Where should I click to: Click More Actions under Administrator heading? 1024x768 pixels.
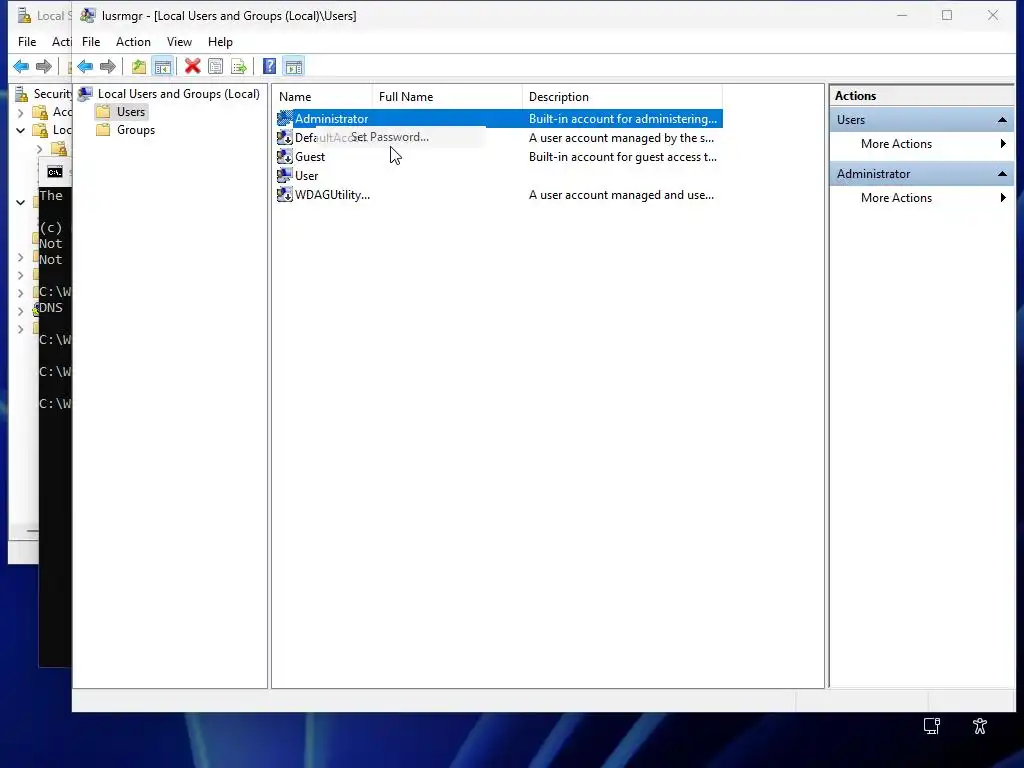coord(896,198)
